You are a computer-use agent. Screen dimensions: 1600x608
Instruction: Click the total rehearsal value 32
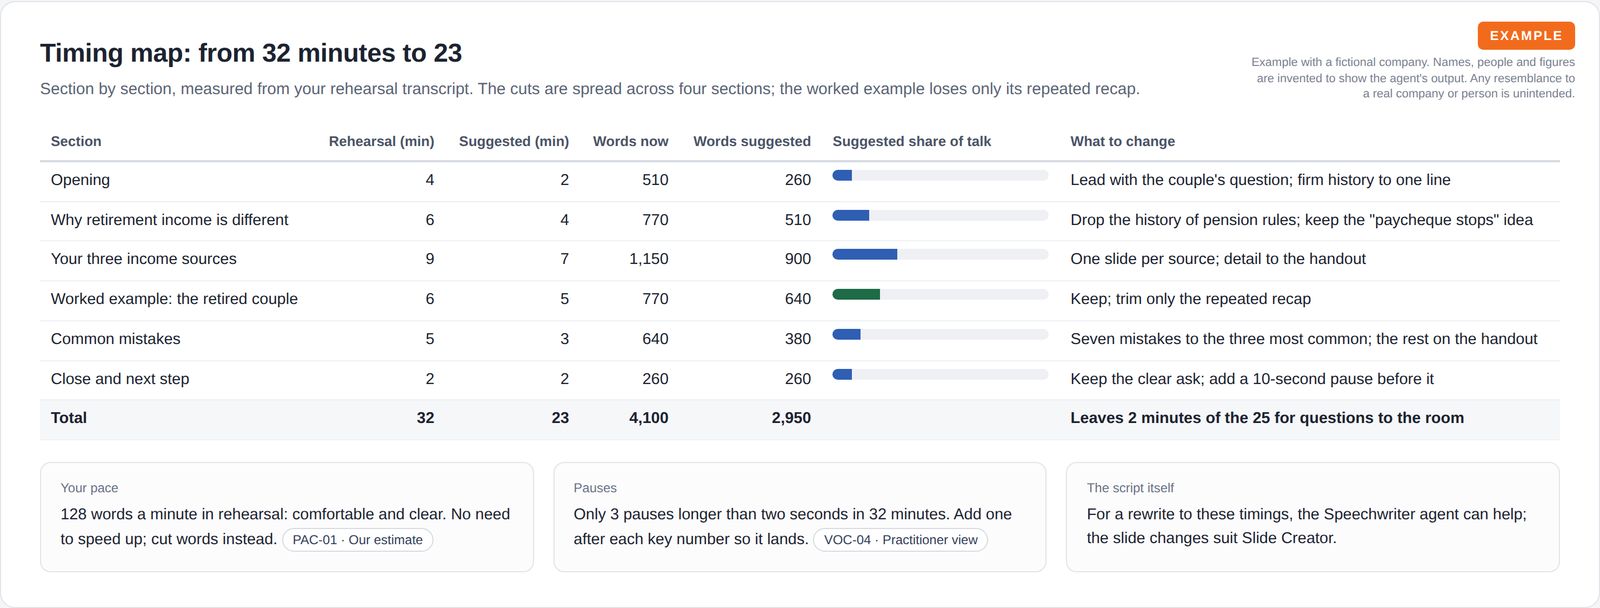pos(426,418)
